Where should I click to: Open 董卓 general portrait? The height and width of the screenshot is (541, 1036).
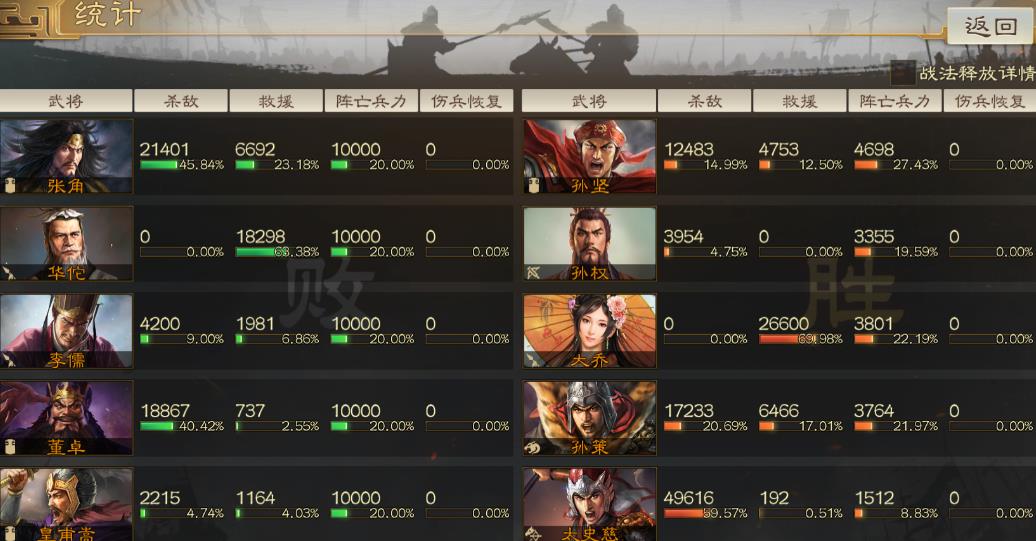coord(66,418)
